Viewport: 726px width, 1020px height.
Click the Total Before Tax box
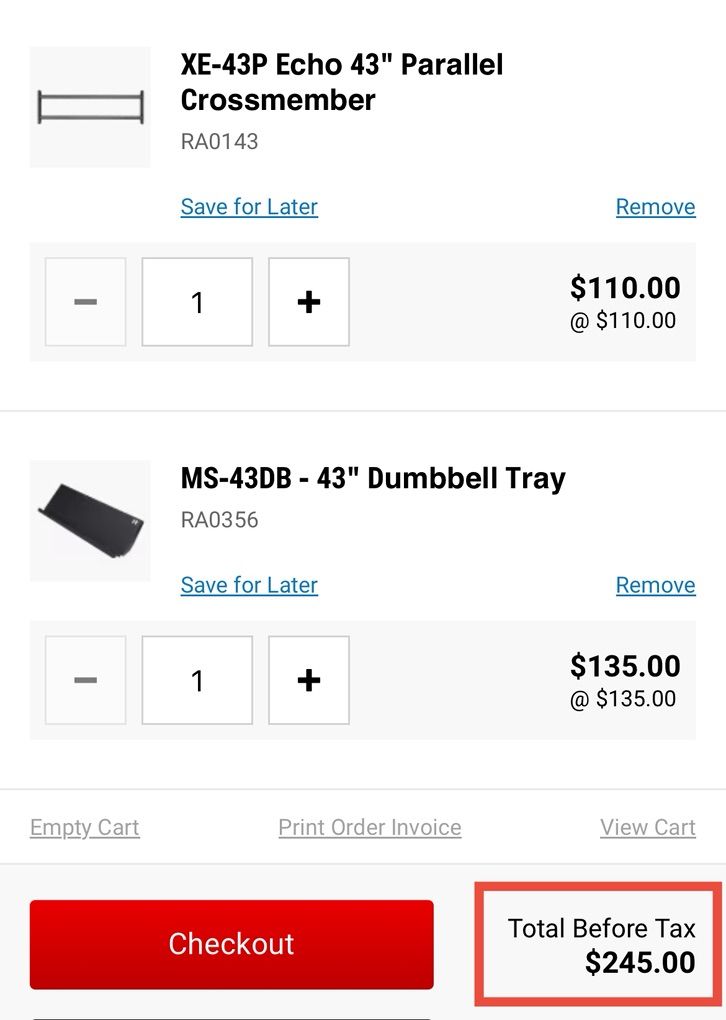[x=600, y=944]
